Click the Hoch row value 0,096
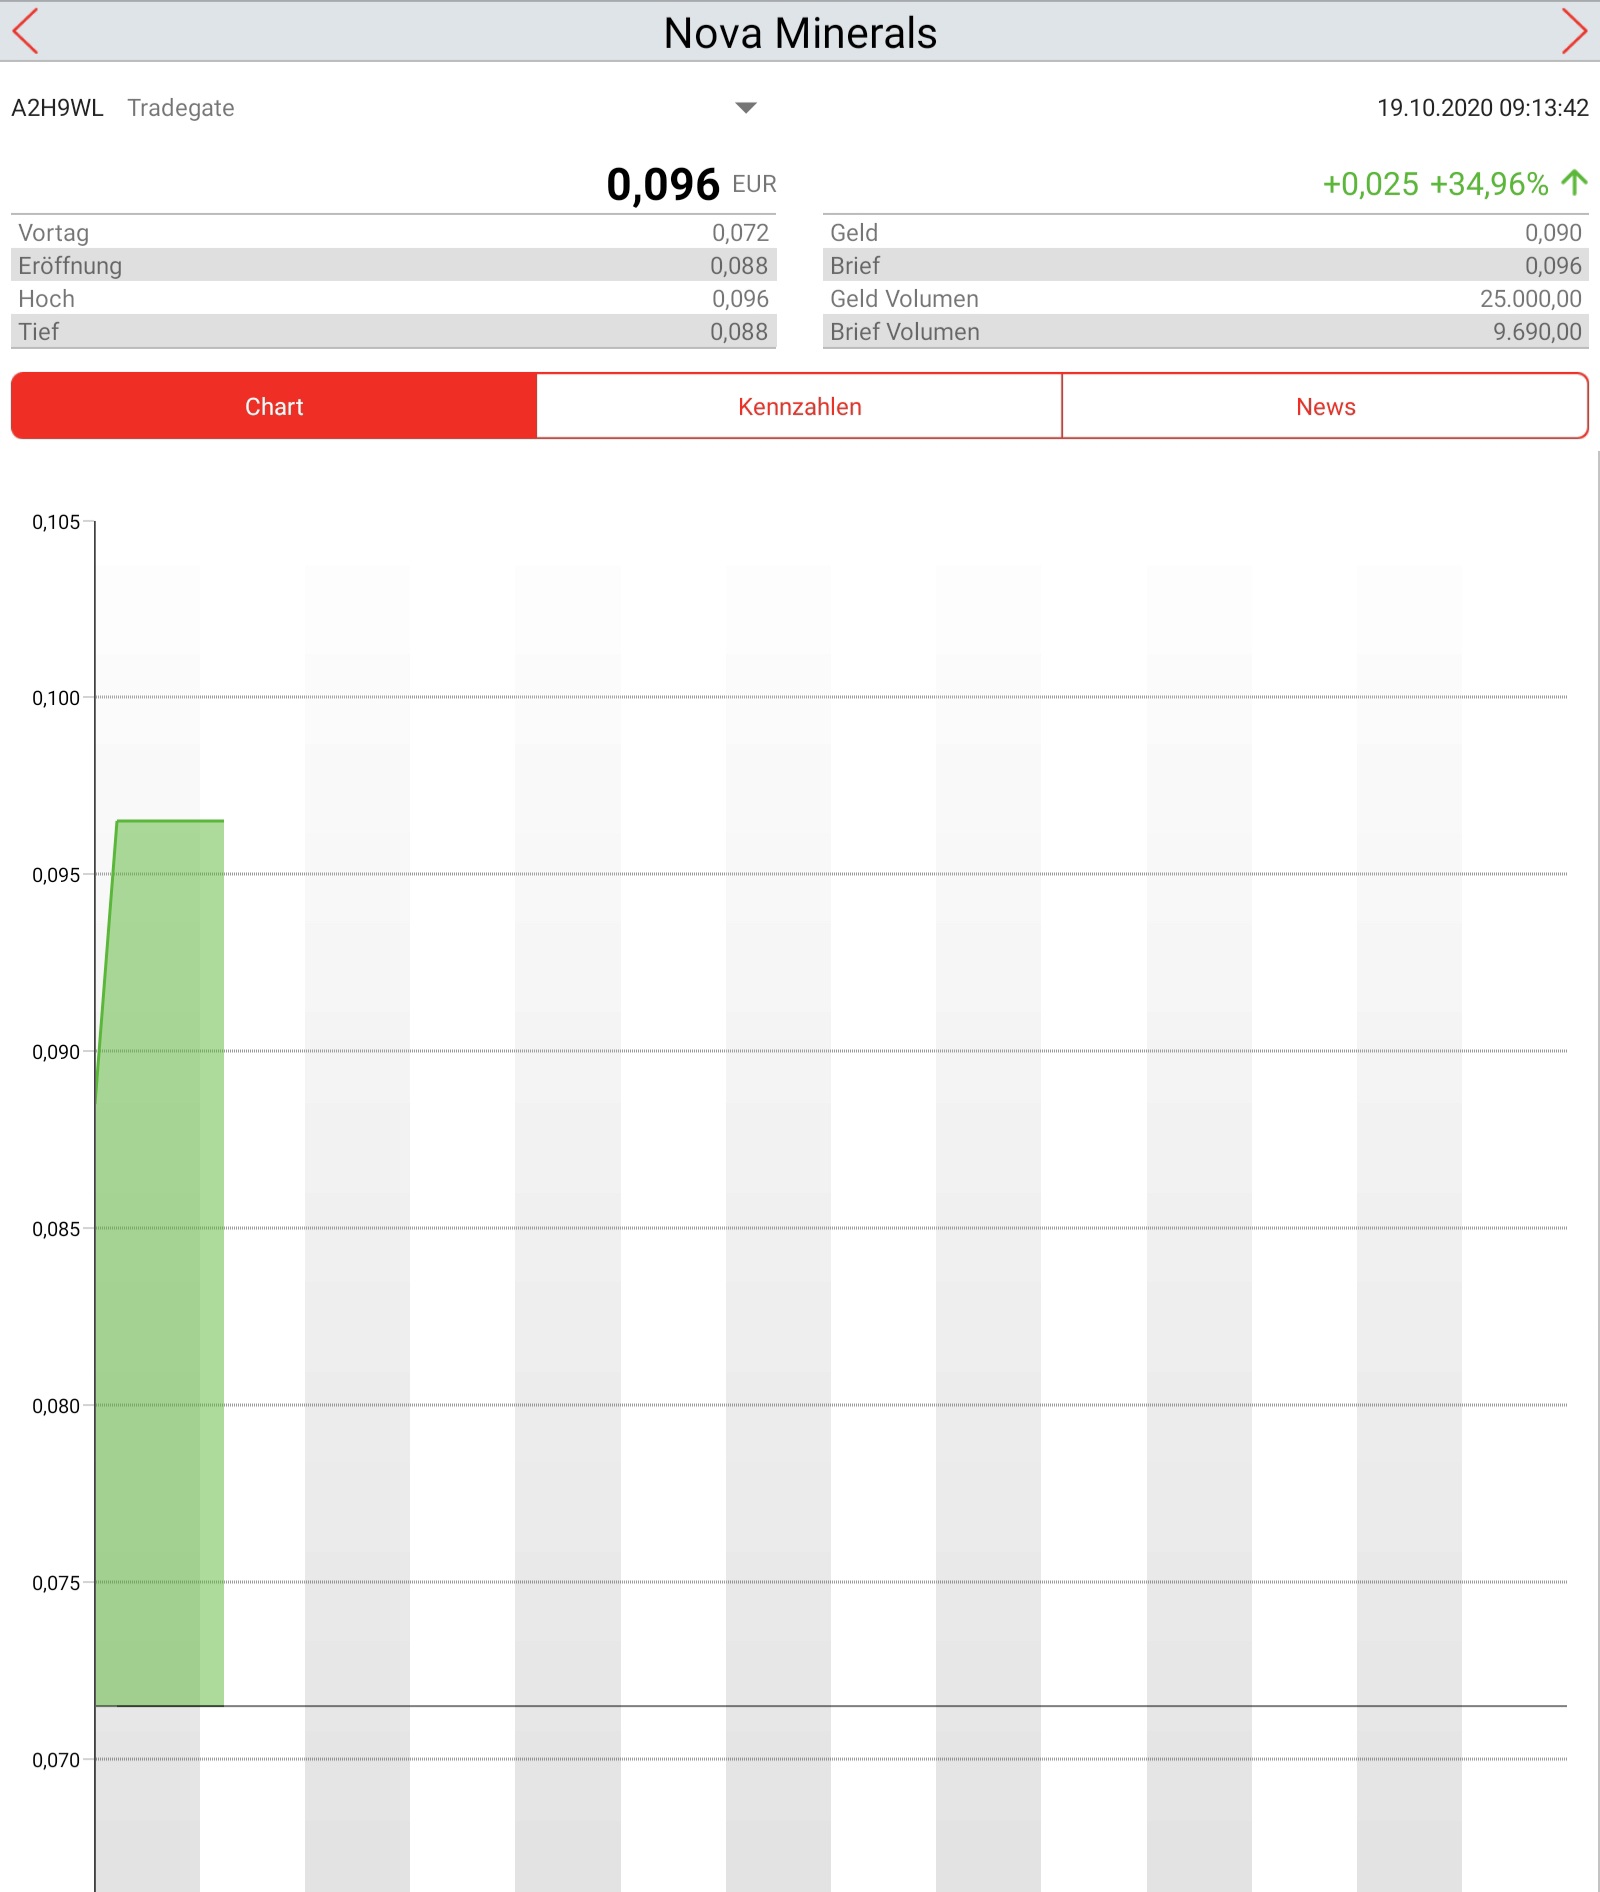This screenshot has height=1892, width=1600. pos(740,299)
